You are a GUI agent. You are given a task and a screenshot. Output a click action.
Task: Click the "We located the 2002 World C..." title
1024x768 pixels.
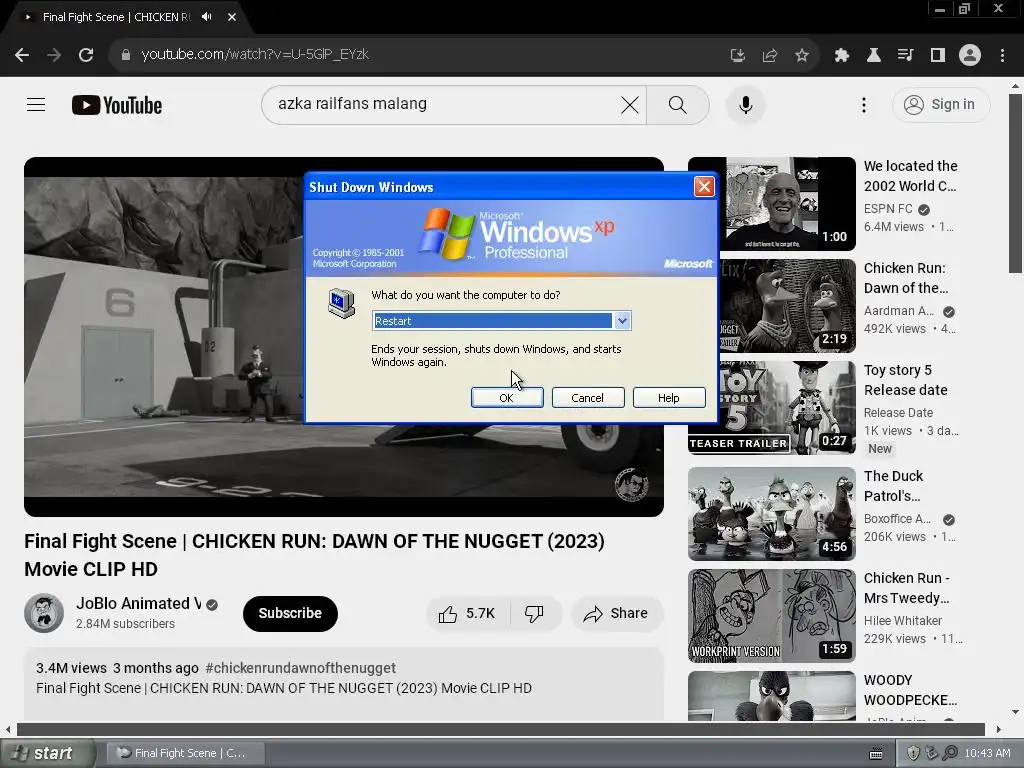point(910,176)
